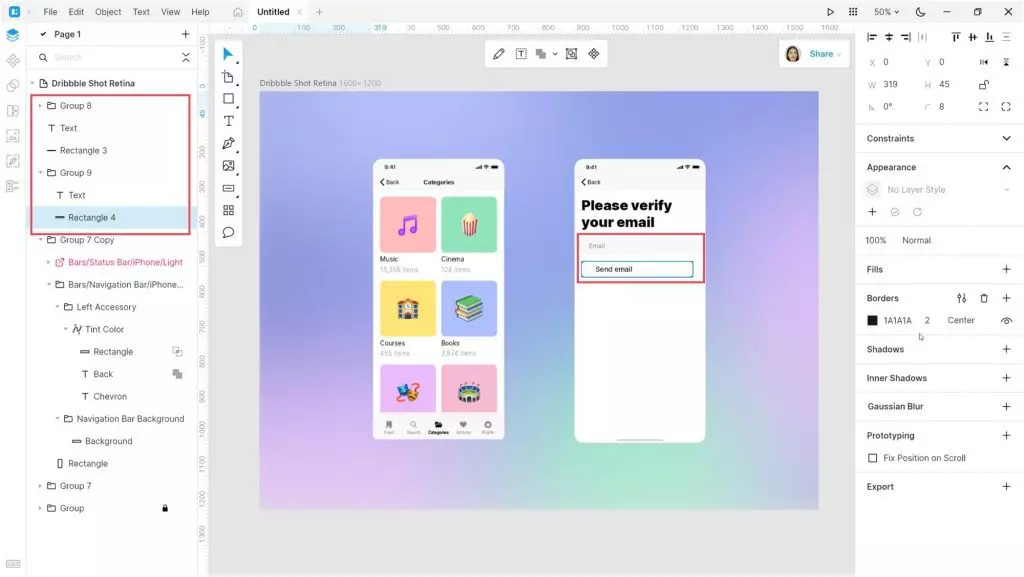Image resolution: width=1024 pixels, height=577 pixels.
Task: Select the Comment tool
Action: coord(228,232)
